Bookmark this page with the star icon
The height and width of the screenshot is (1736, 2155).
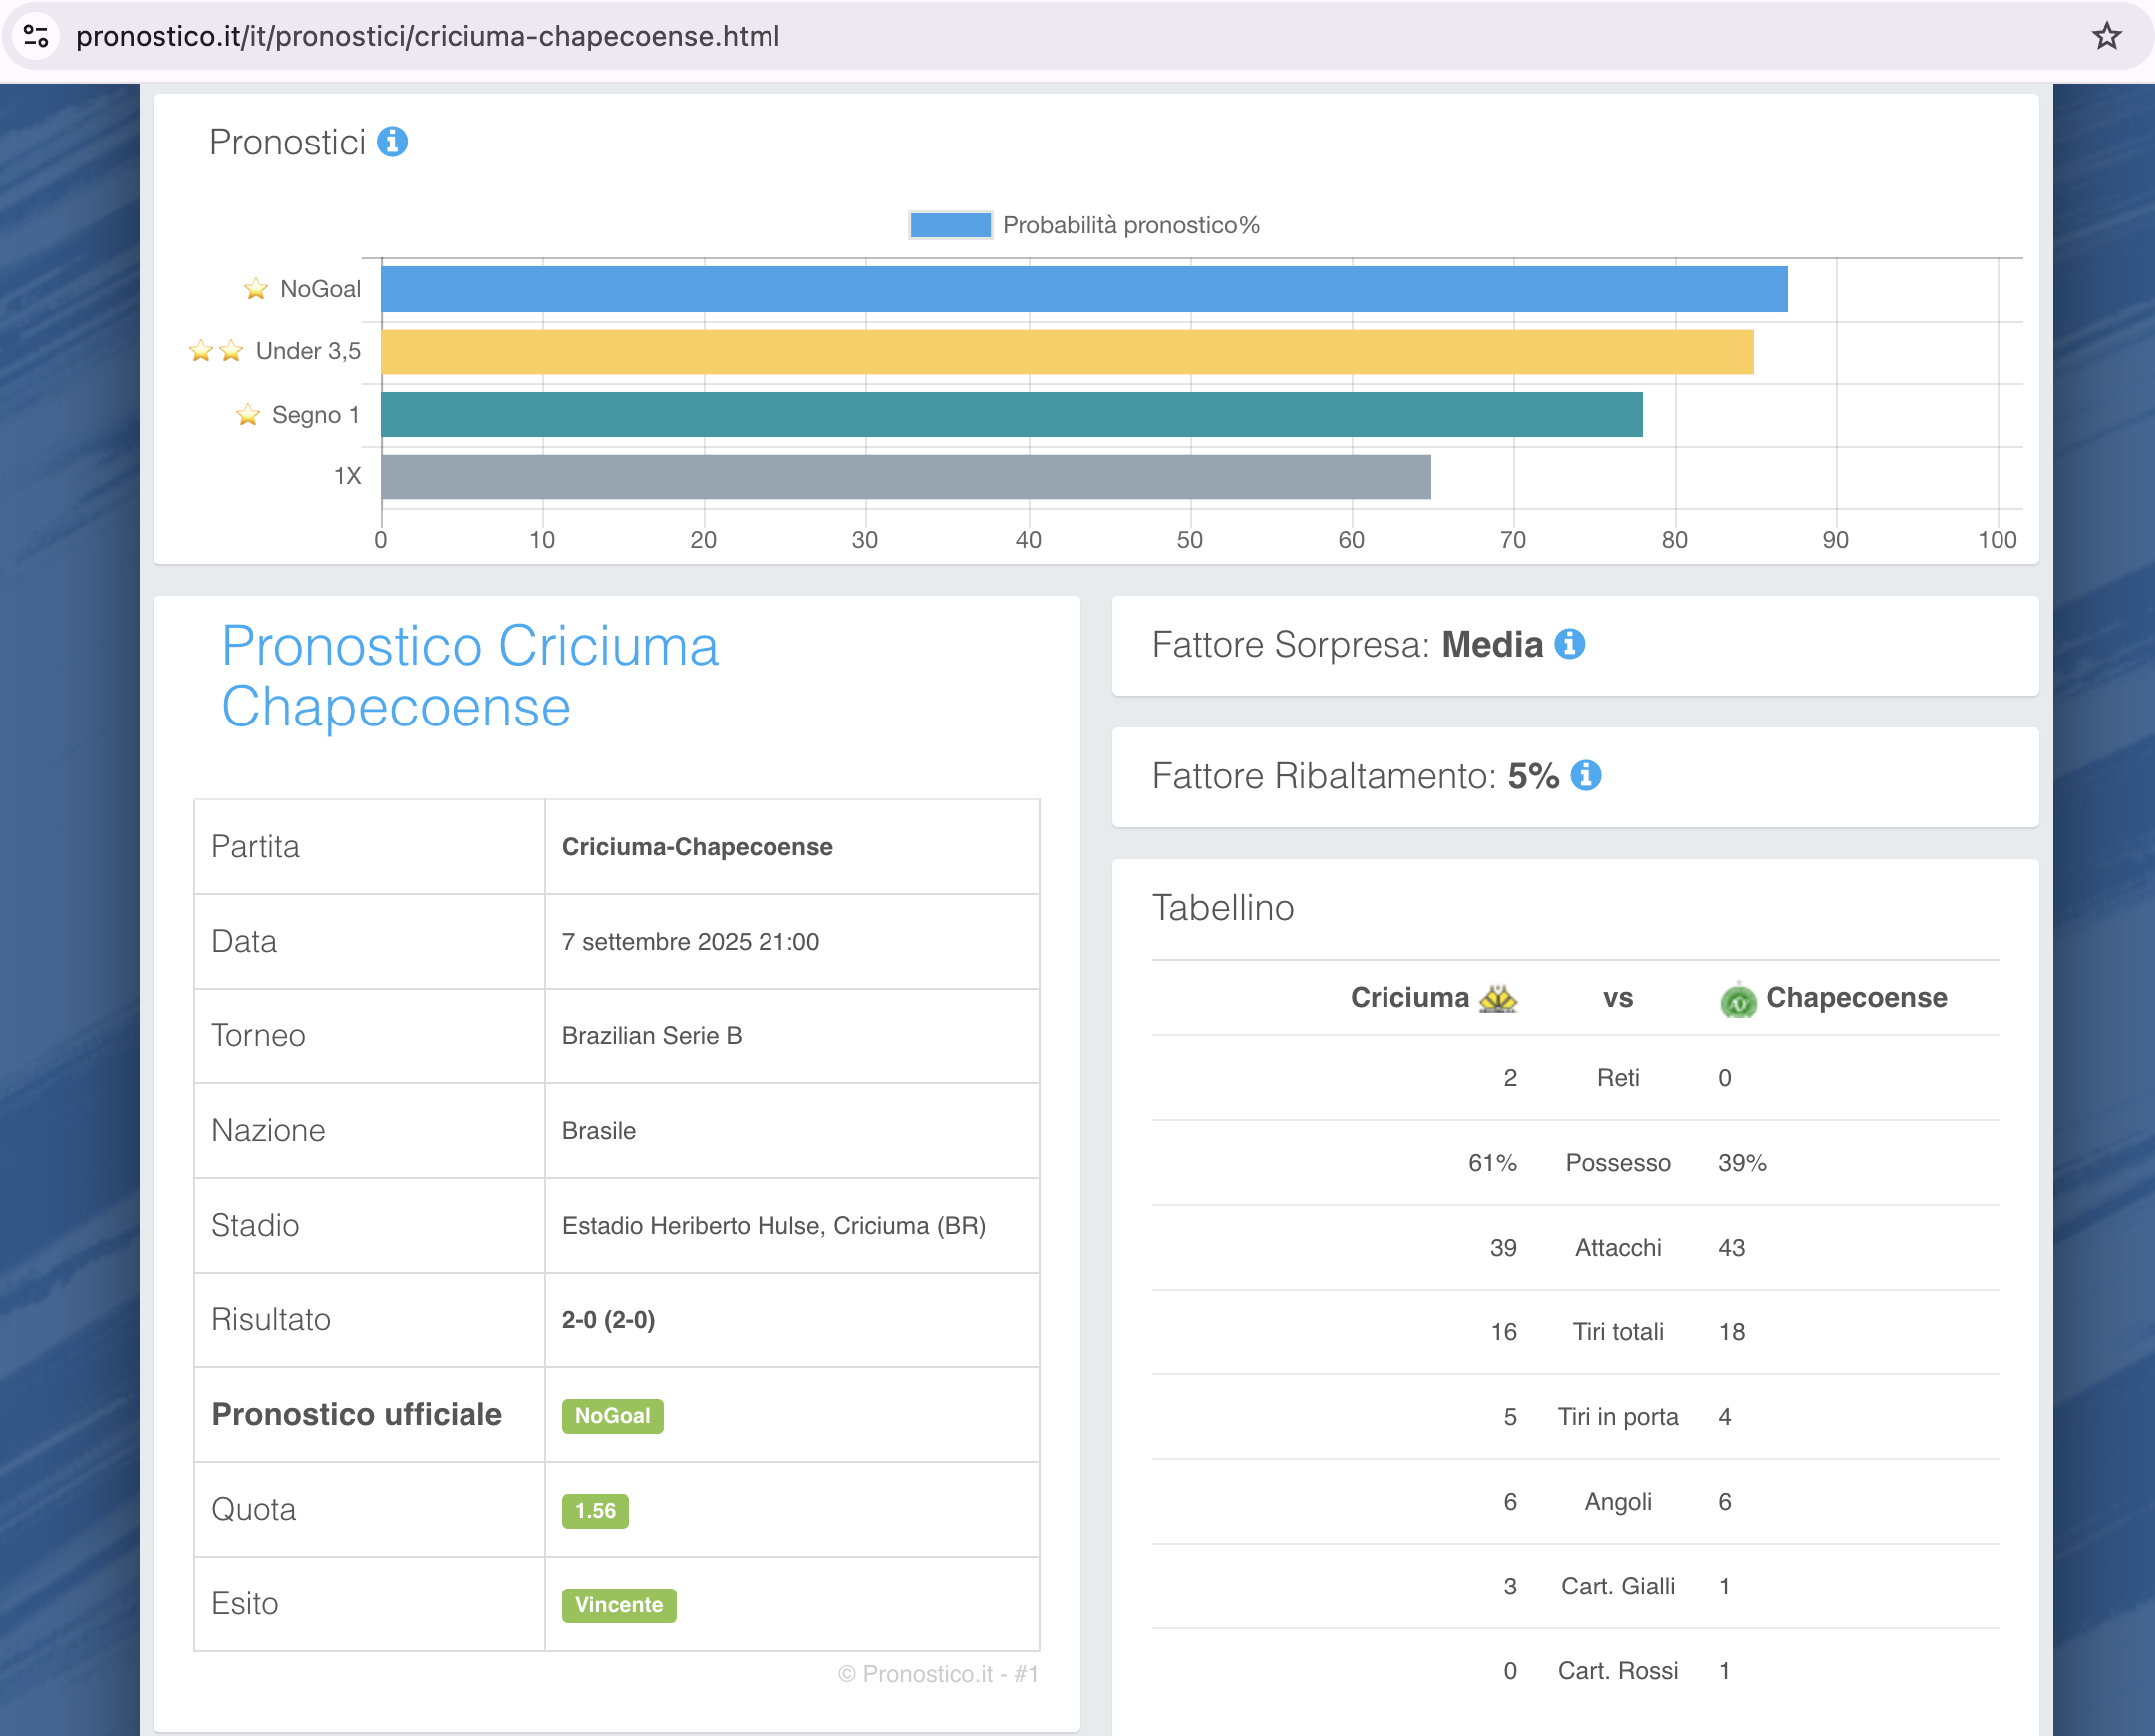pos(2106,36)
